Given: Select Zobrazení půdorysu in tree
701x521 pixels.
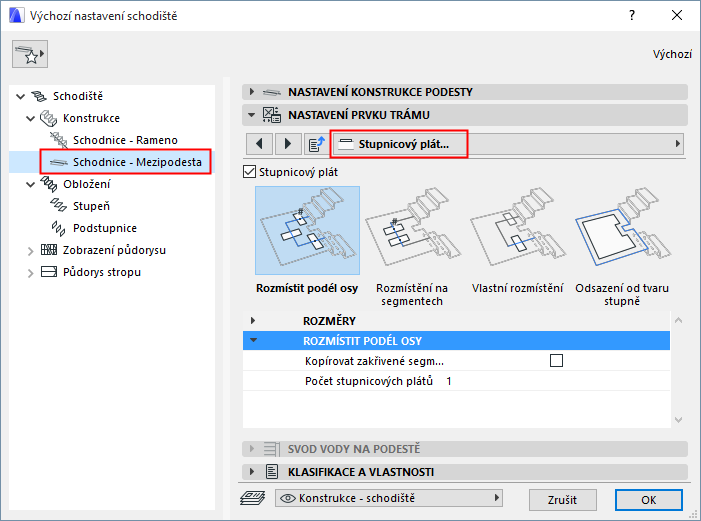Looking at the screenshot, I should tap(114, 250).
